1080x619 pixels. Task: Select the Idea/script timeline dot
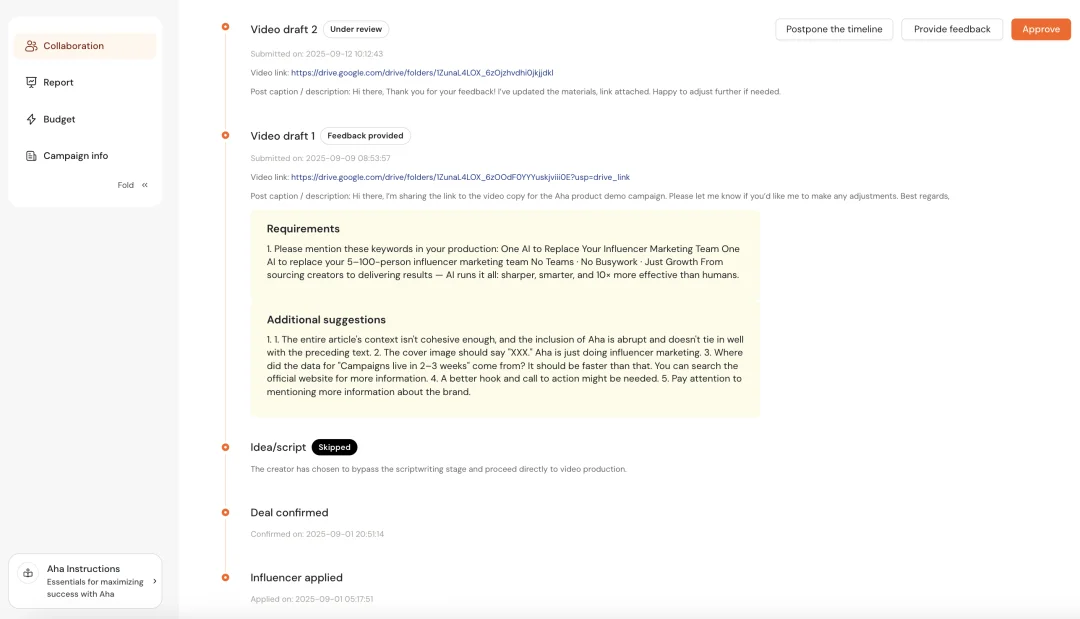226,447
